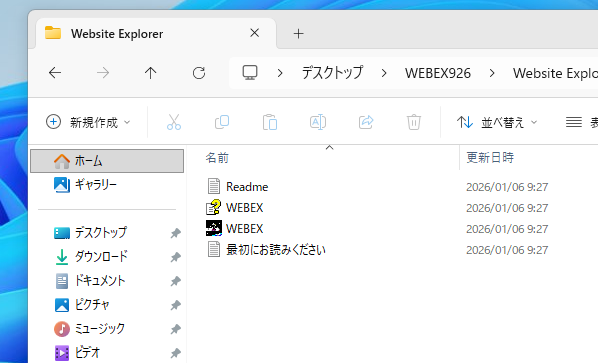Click デスクトップ in the address breadcrumb
This screenshot has height=363, width=598.
tap(332, 73)
